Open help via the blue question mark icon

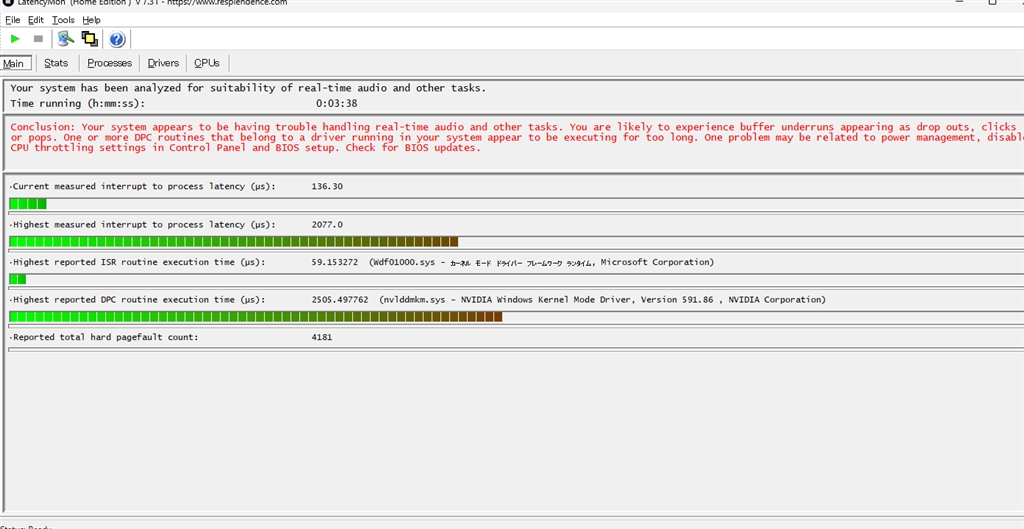(117, 39)
